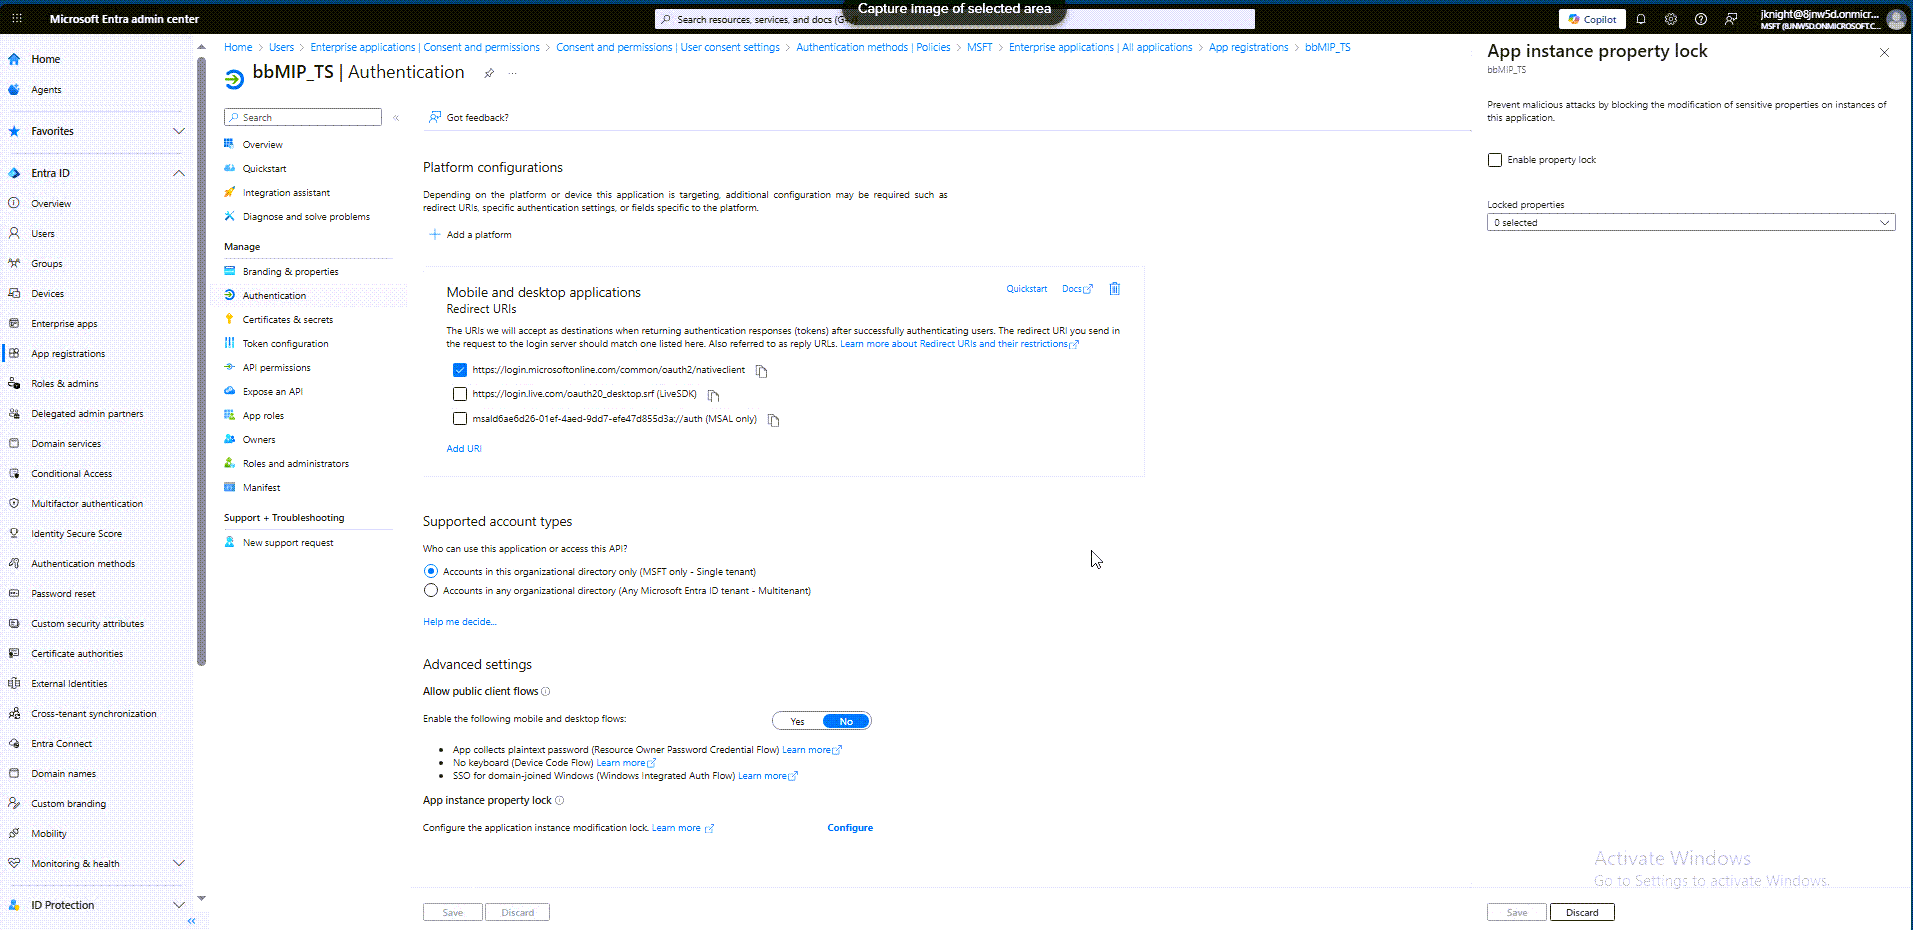Open the notifications bell

click(x=1641, y=18)
